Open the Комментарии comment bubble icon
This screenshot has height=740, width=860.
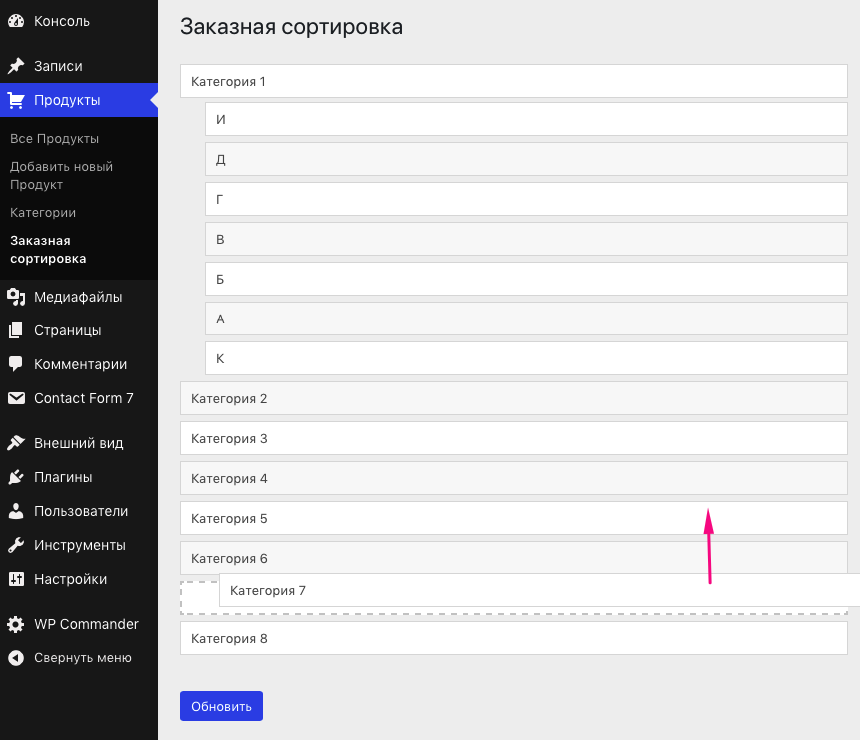tap(16, 364)
